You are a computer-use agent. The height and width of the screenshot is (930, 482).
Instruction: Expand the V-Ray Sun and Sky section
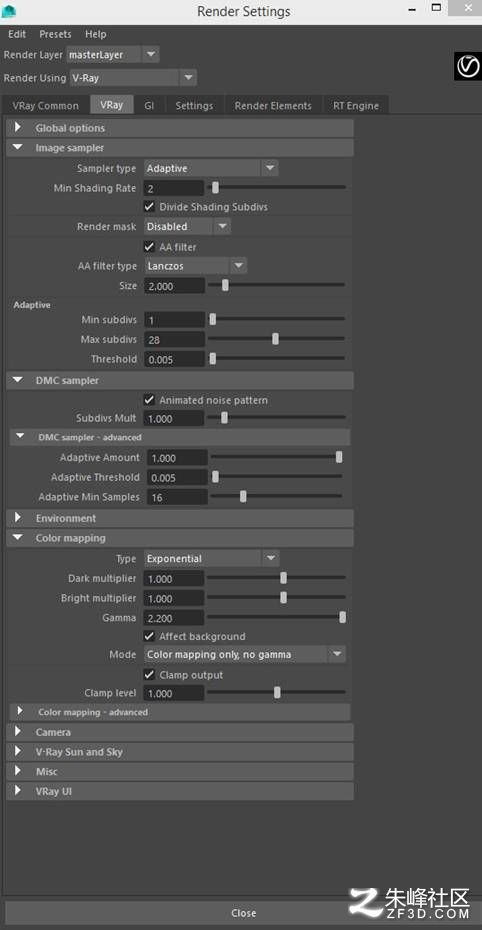(180, 751)
